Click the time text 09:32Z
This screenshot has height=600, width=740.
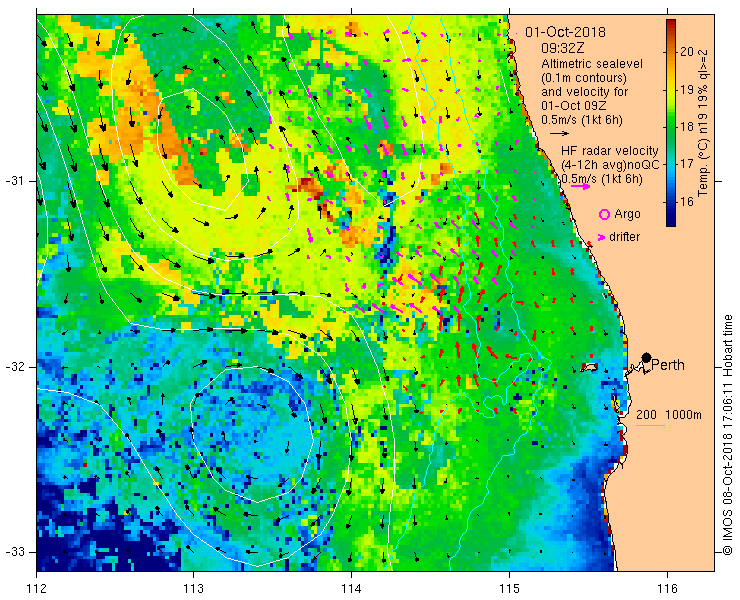tap(562, 48)
